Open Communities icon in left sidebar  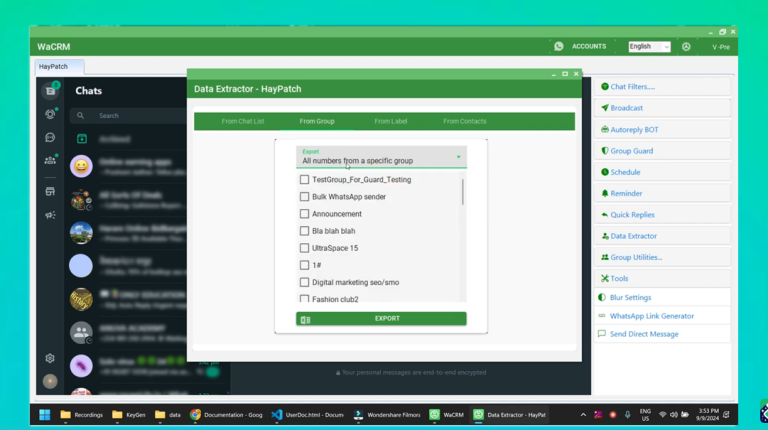[x=50, y=160]
